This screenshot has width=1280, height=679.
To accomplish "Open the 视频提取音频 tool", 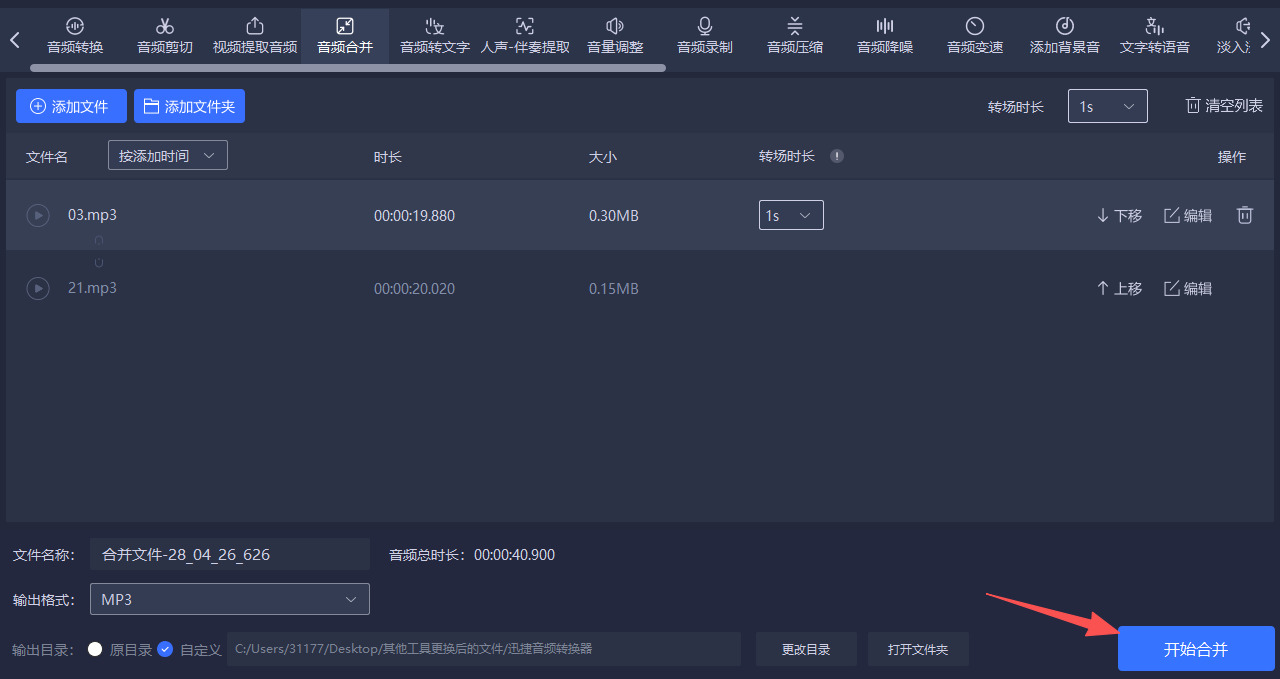I will [255, 36].
